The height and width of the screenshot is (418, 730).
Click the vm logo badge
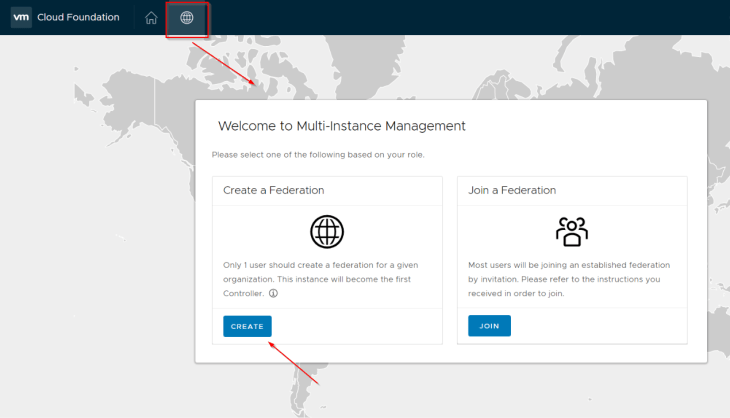click(21, 17)
